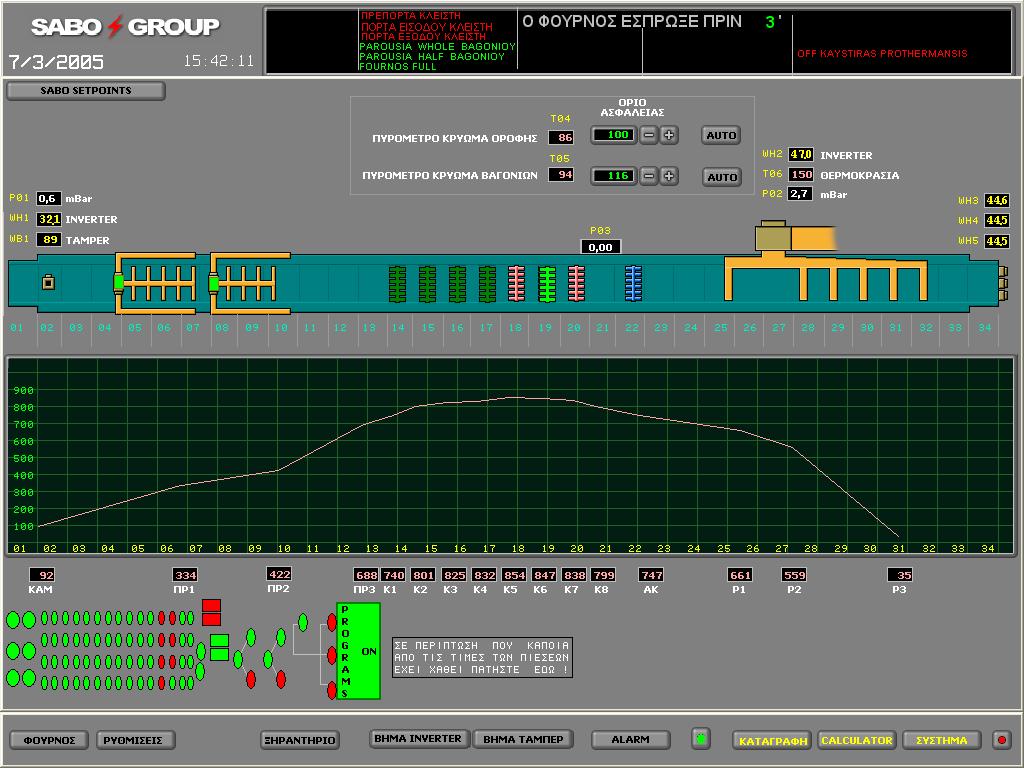Click the T04 safety limit field showing 100
Image resolution: width=1024 pixels, height=768 pixels.
pos(613,135)
